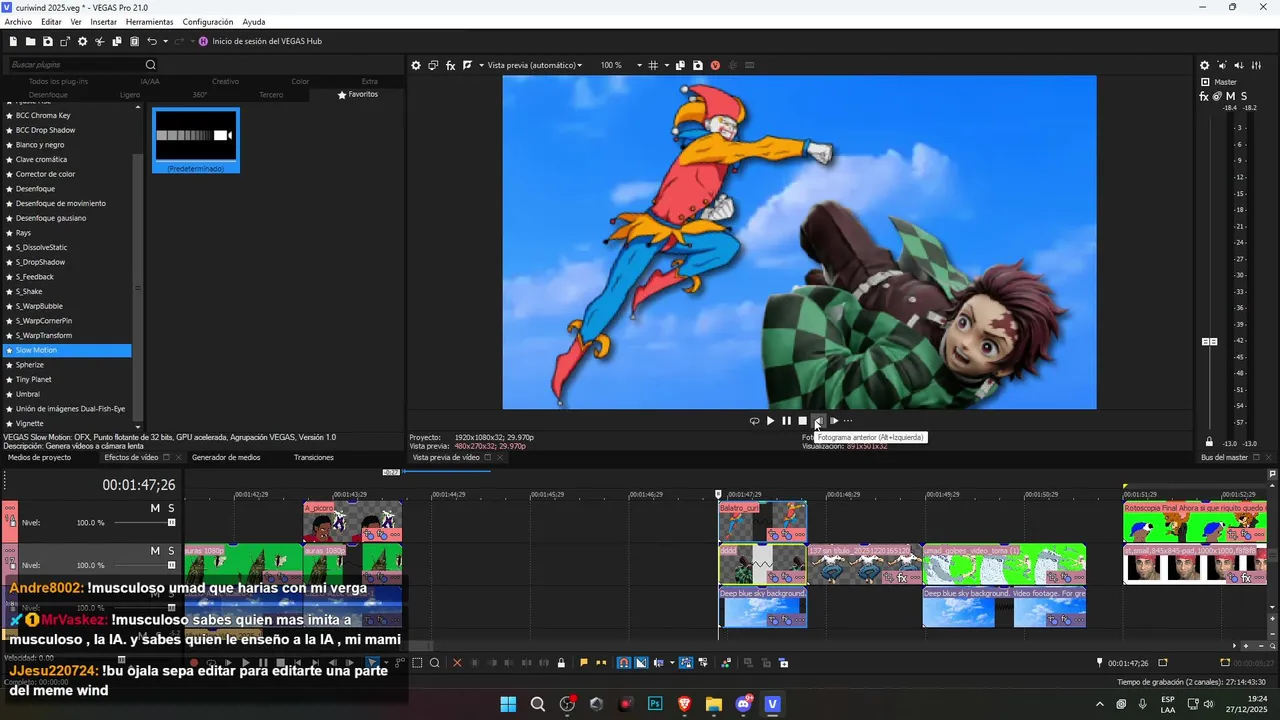
Task: Open the Insertar menu
Action: (103, 22)
